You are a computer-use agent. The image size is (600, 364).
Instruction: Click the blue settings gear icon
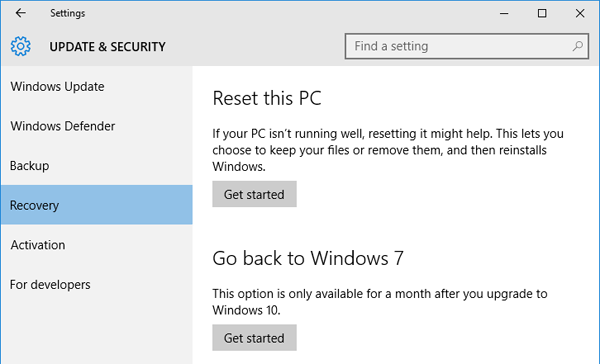(21, 46)
